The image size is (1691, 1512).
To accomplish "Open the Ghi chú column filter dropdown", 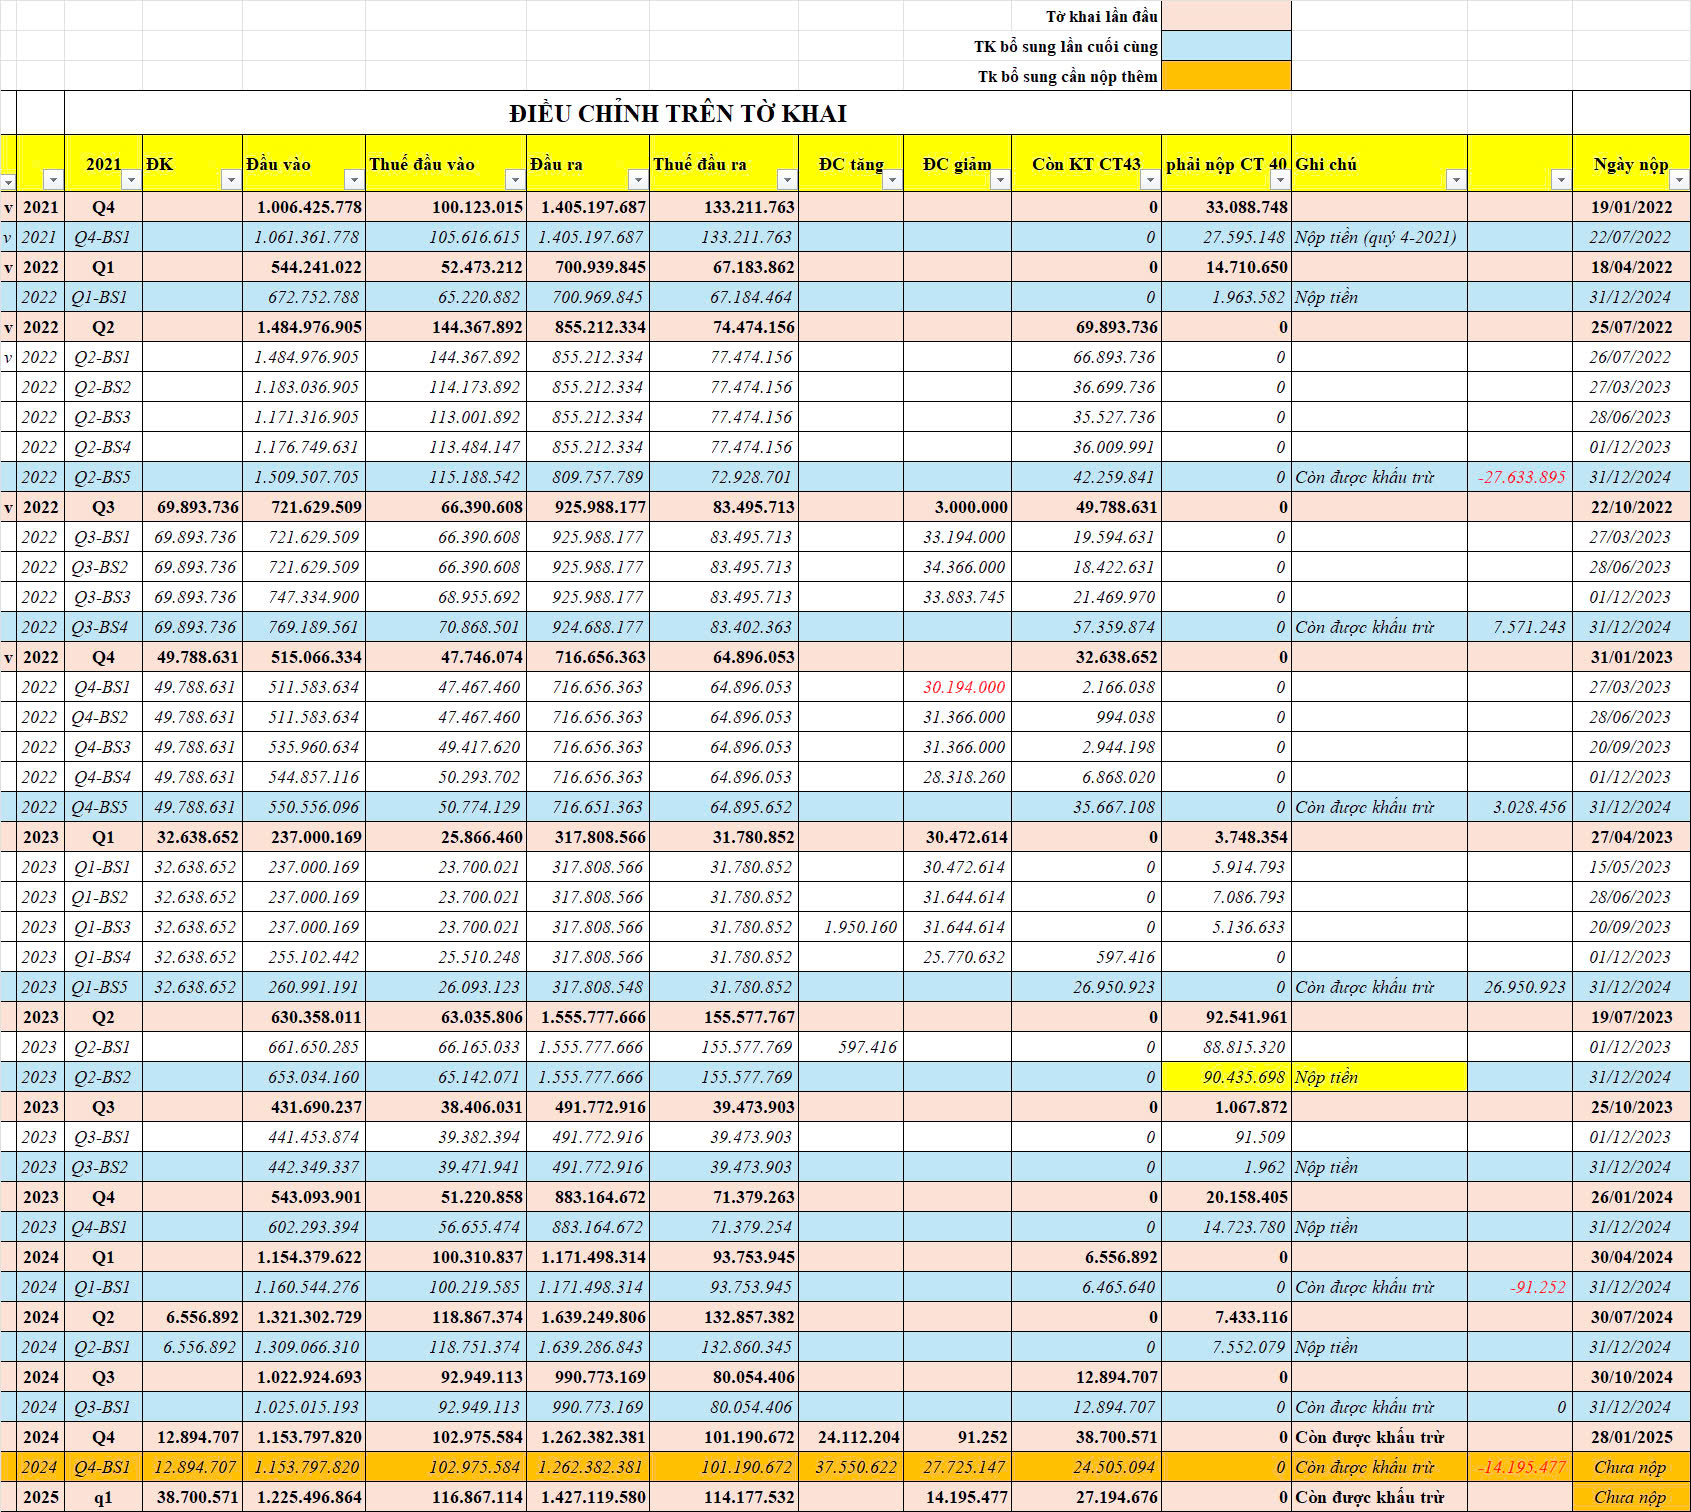I will (x=1456, y=179).
